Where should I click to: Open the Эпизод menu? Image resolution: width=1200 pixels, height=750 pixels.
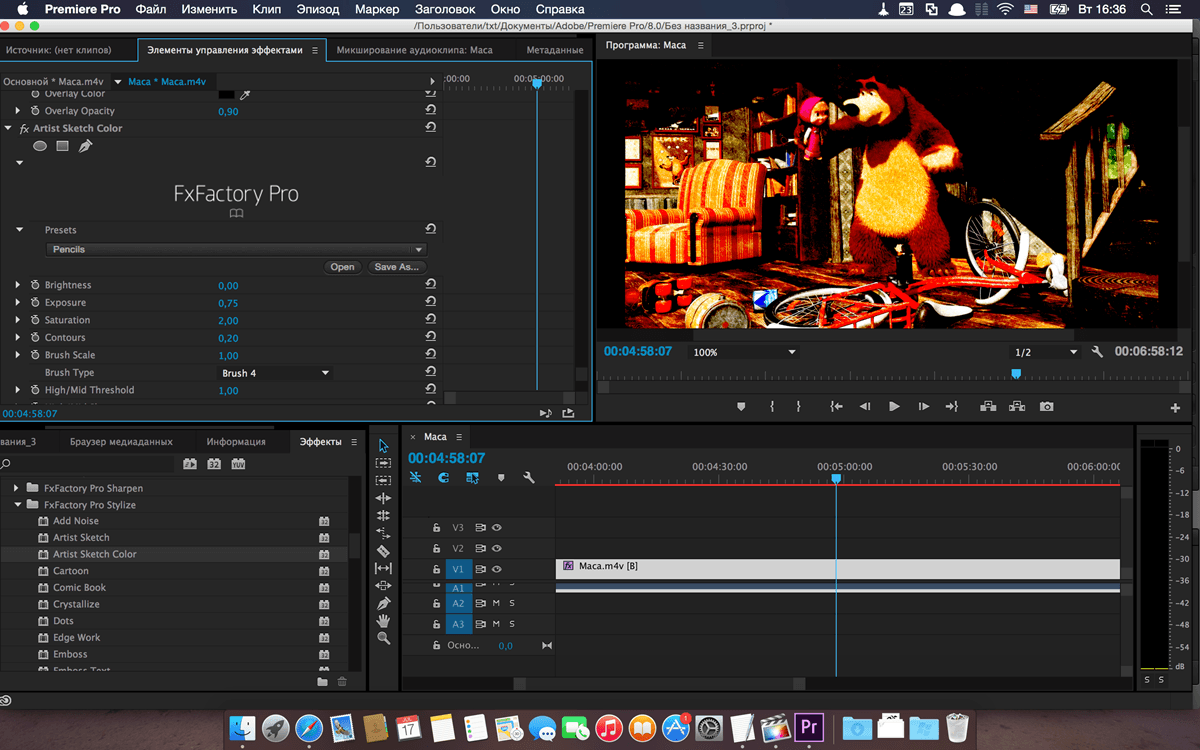317,9
